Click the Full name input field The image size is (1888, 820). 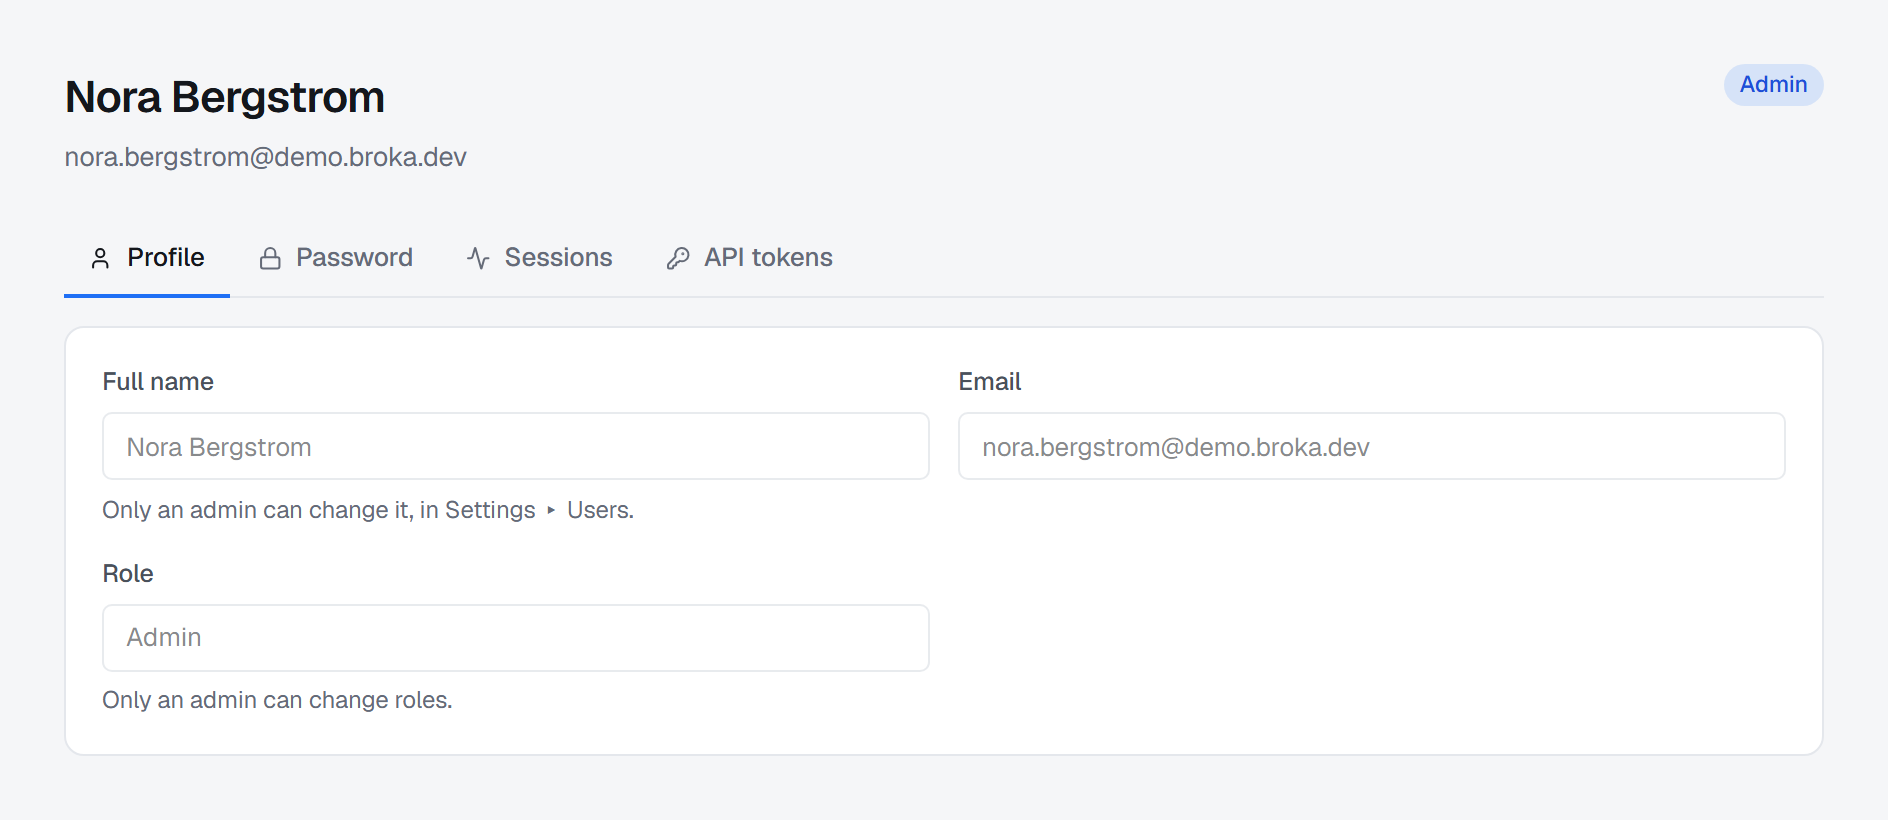[516, 446]
